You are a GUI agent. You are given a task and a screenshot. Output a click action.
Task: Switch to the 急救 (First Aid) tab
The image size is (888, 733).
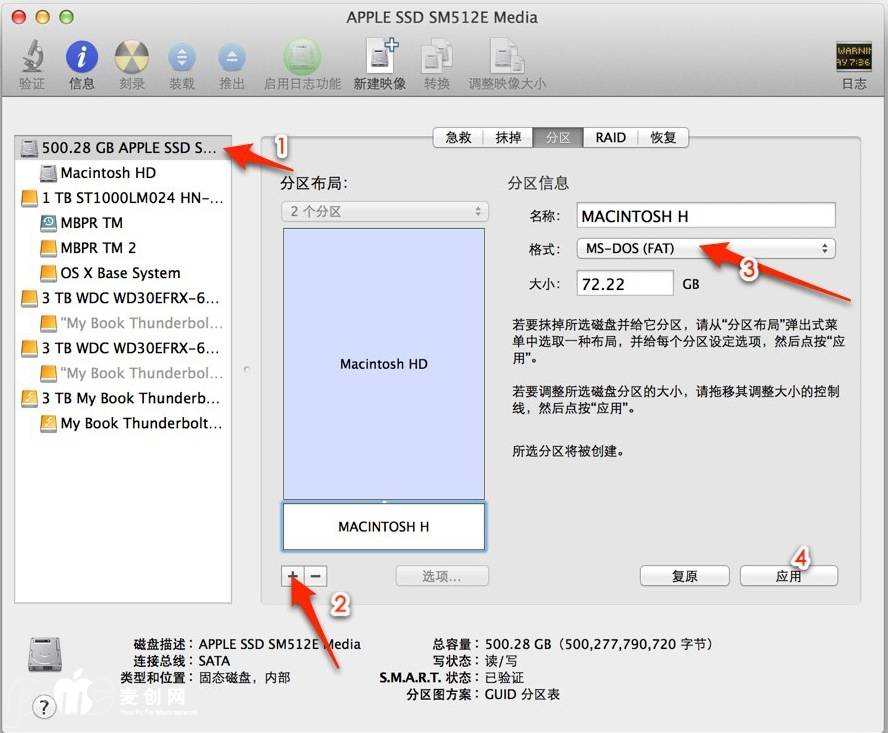458,138
